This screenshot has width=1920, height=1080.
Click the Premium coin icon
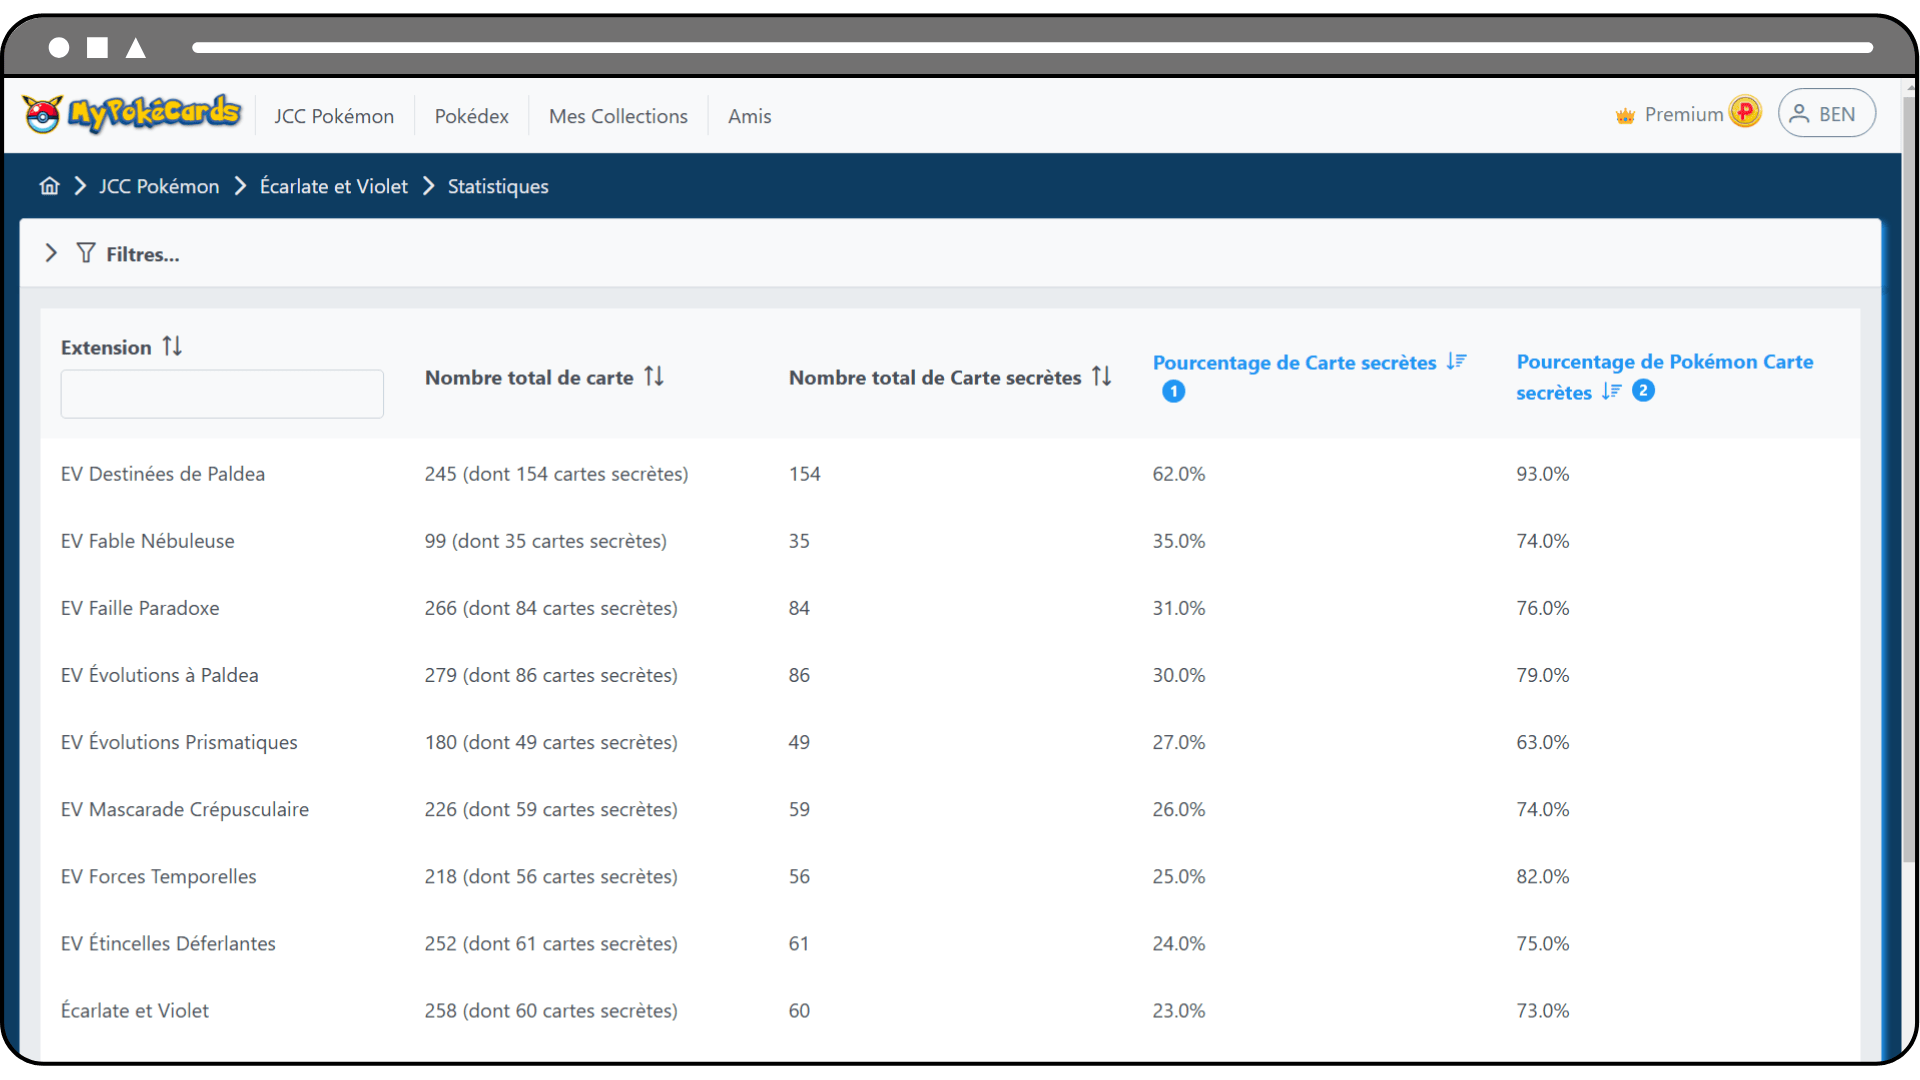point(1745,112)
